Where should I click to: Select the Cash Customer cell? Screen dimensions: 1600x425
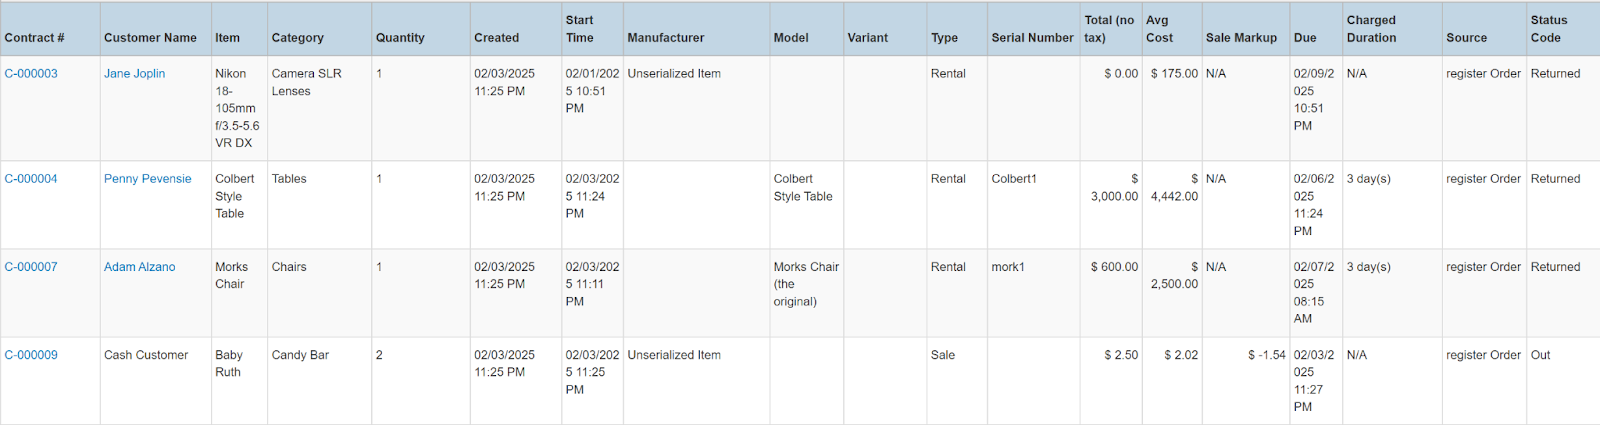click(x=146, y=355)
